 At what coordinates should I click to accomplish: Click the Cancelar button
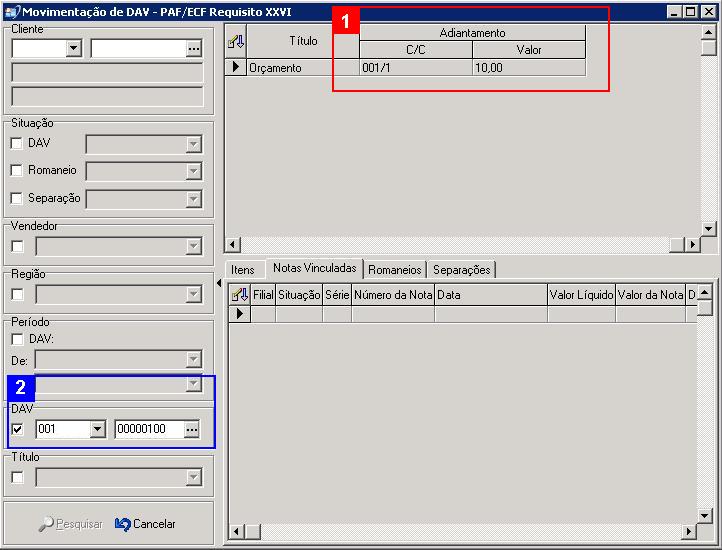[145, 524]
